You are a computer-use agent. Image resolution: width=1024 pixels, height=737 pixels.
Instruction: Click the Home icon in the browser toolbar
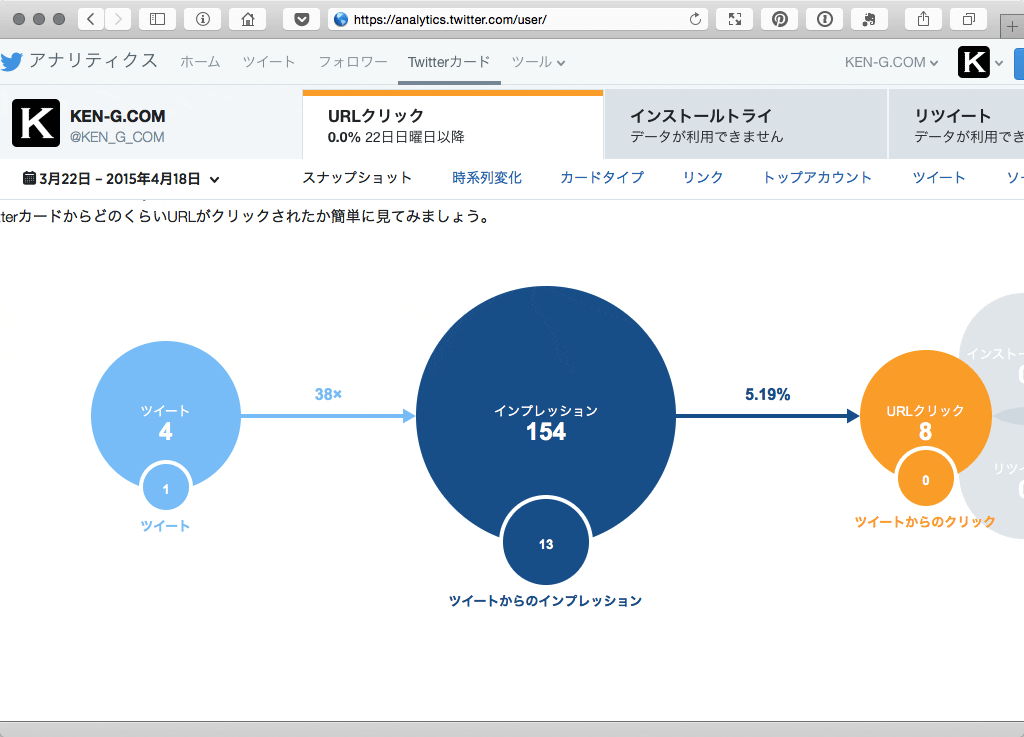pos(247,18)
